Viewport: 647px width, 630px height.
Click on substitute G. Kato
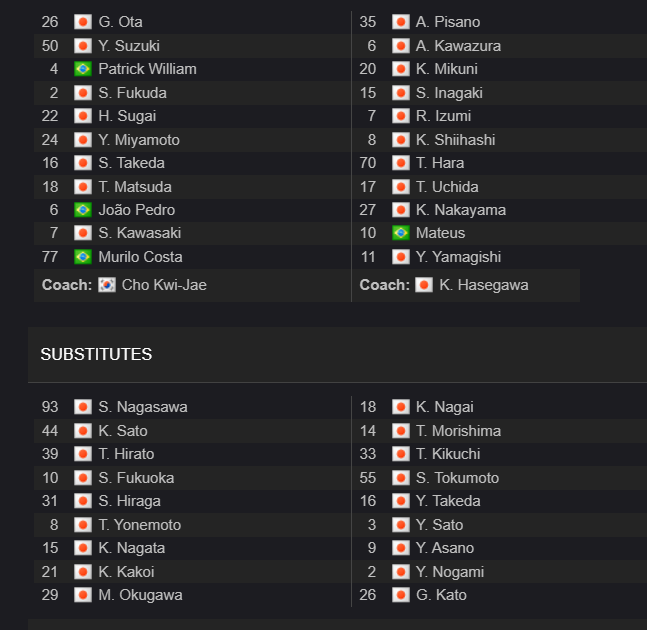(x=441, y=595)
